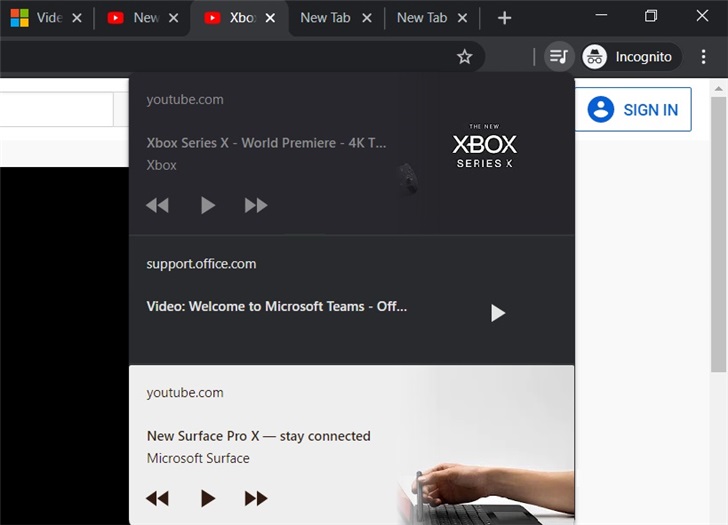Select the last New Tab
Screen dimensions: 728x525
click(x=421, y=18)
